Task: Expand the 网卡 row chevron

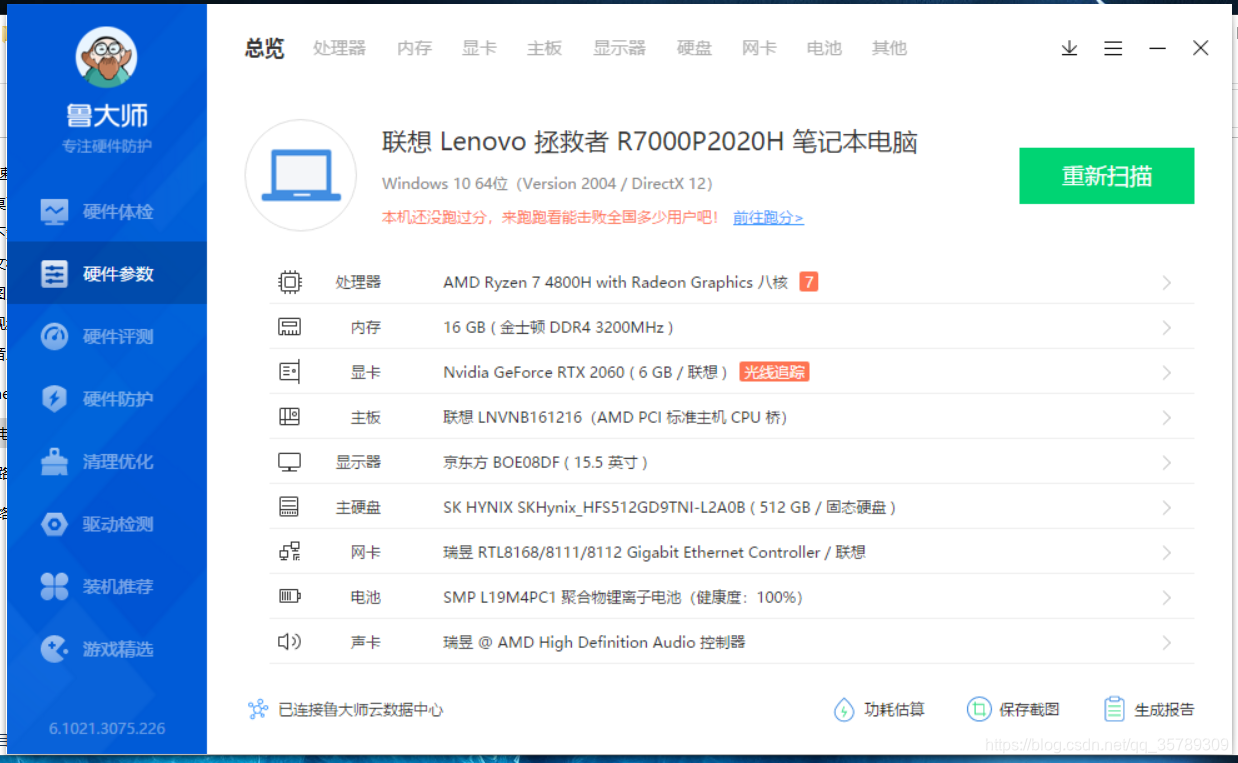Action: 1167,553
